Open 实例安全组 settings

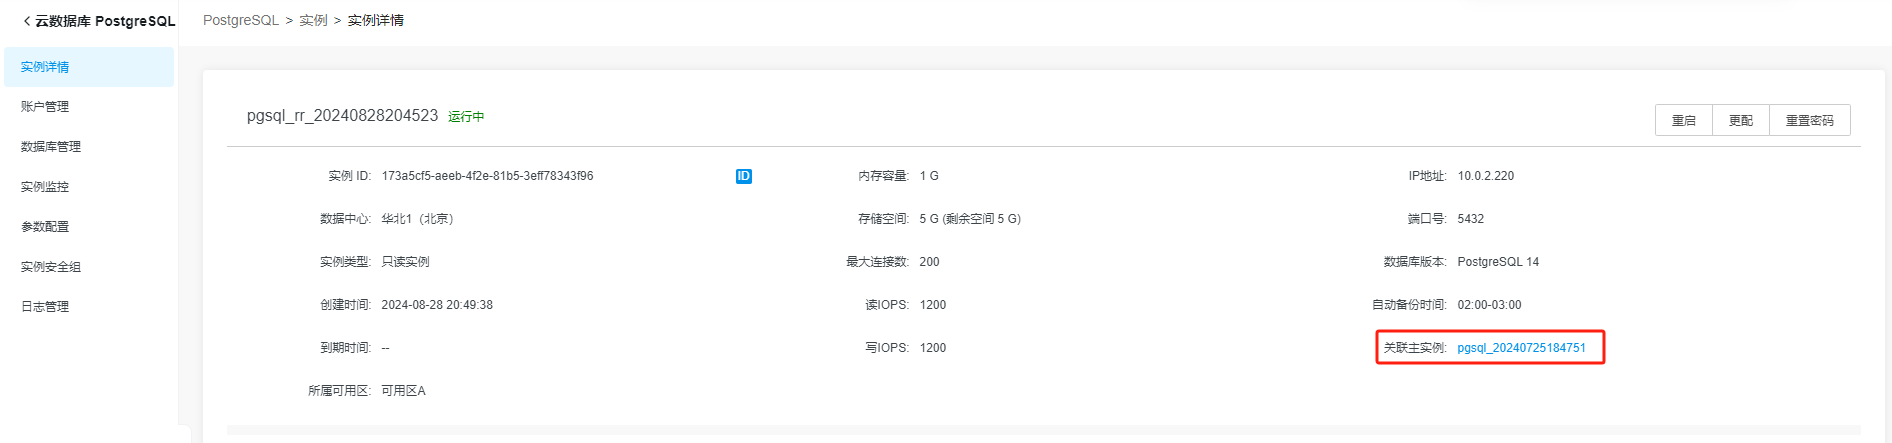pyautogui.click(x=51, y=267)
